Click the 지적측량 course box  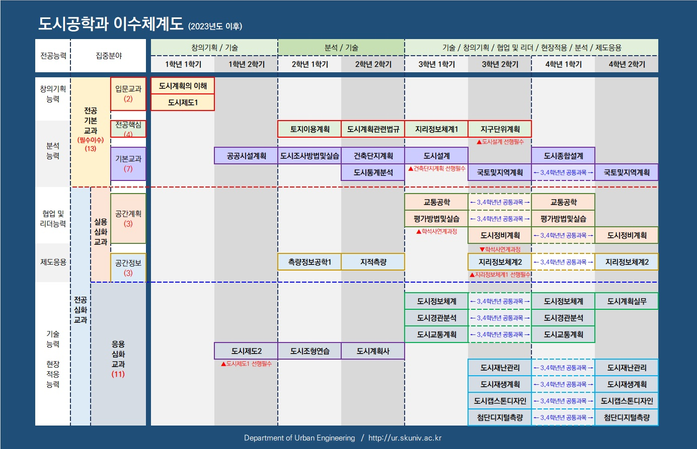point(373,261)
